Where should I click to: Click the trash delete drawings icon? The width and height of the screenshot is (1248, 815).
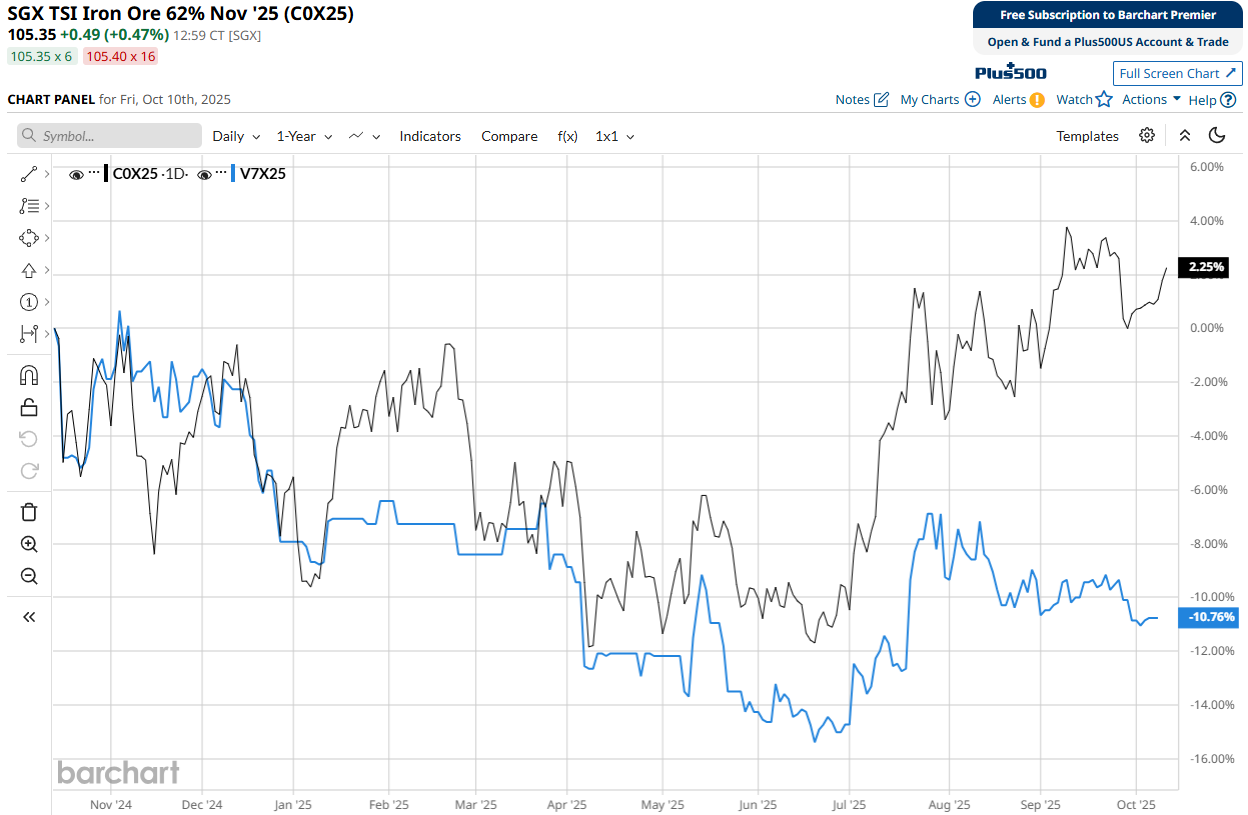click(28, 512)
